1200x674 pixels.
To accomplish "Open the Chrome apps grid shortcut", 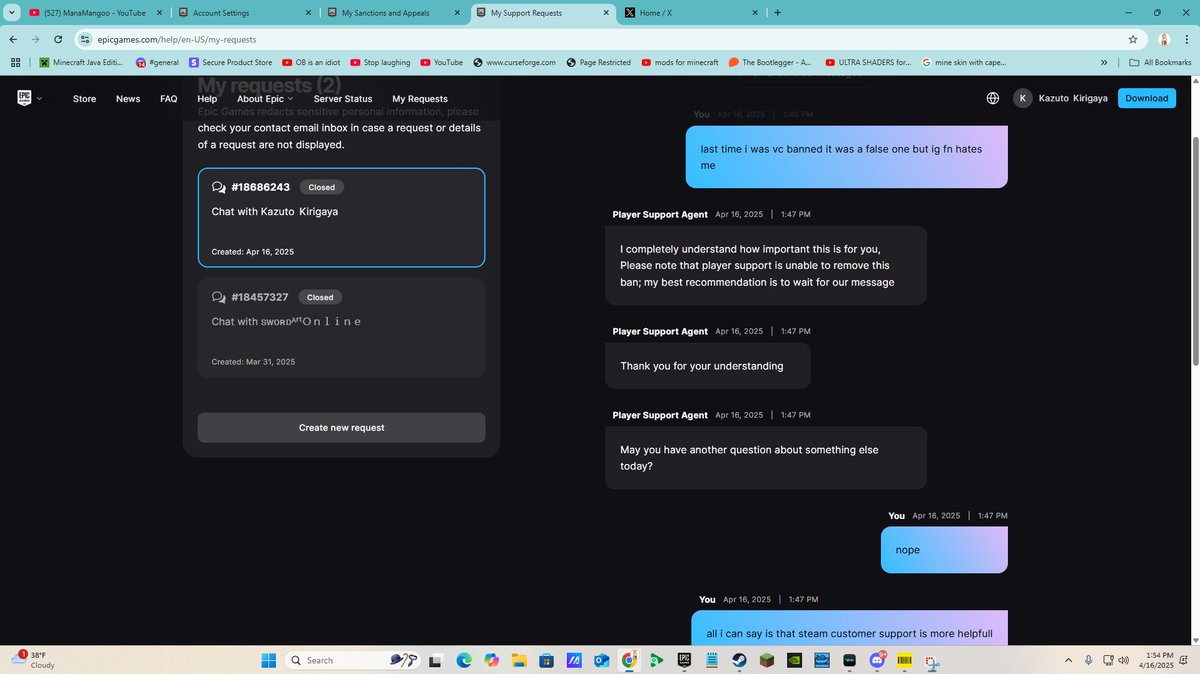I will click(15, 62).
